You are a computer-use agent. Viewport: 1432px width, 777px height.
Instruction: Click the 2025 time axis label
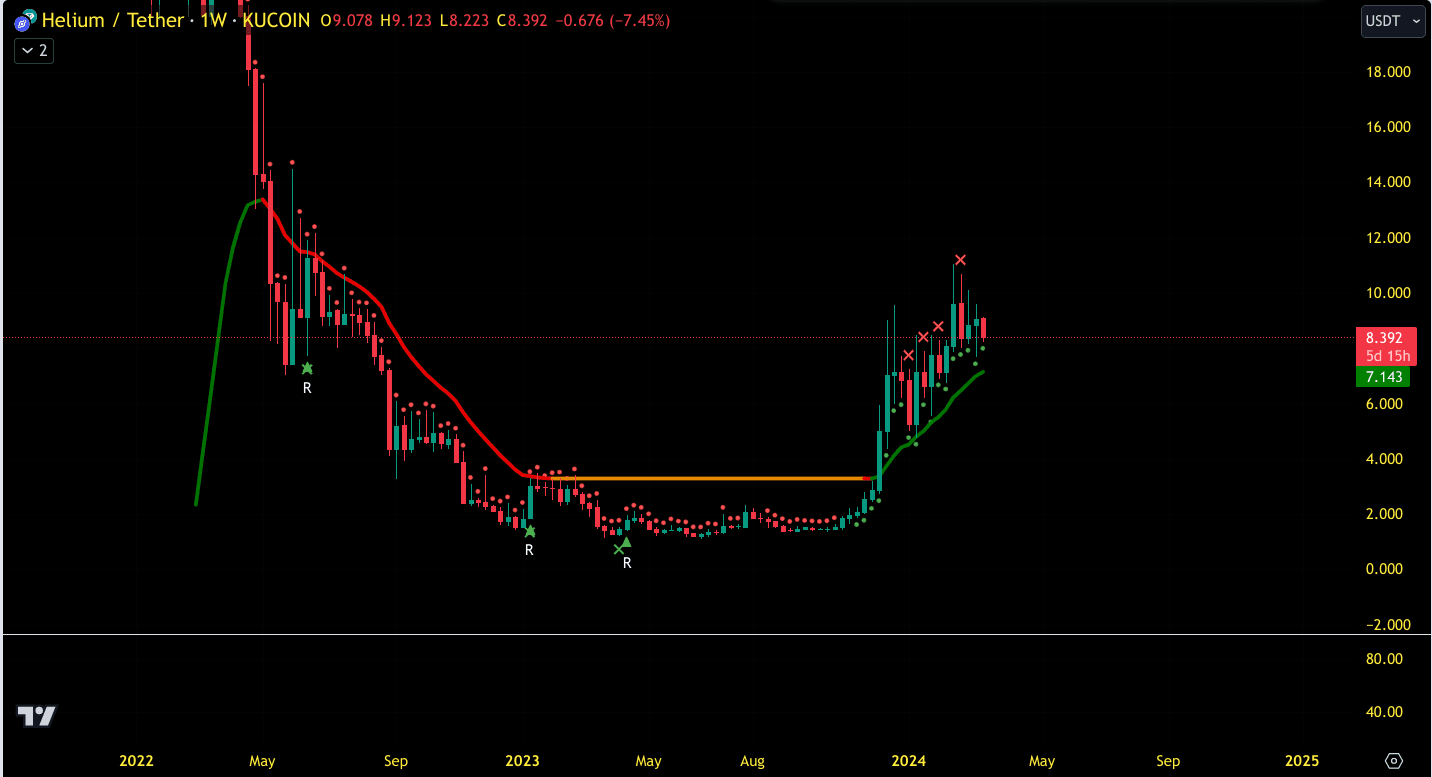[1301, 761]
